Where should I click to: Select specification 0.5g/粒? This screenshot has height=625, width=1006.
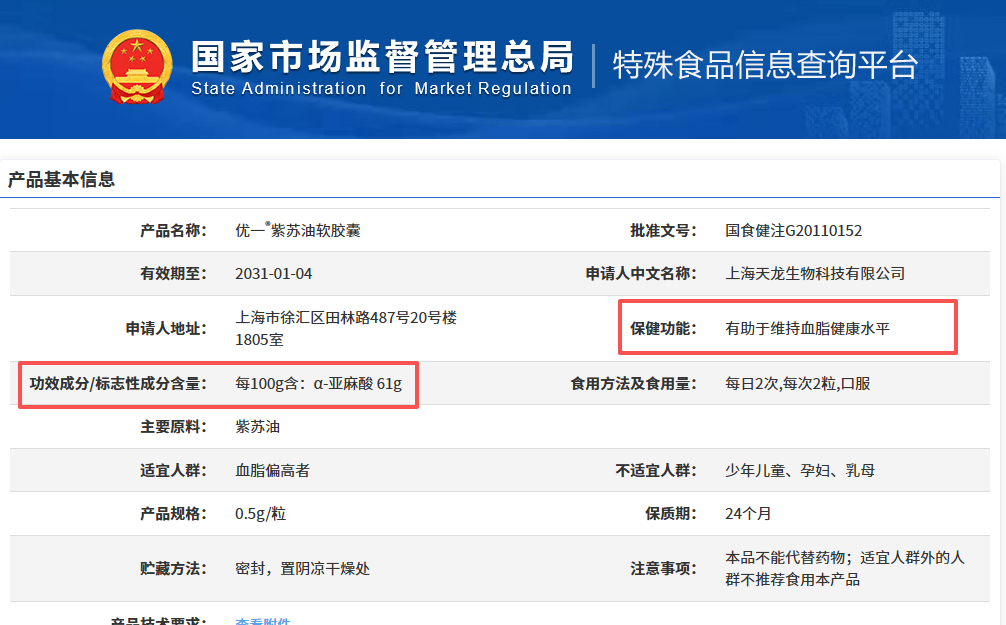pyautogui.click(x=260, y=513)
